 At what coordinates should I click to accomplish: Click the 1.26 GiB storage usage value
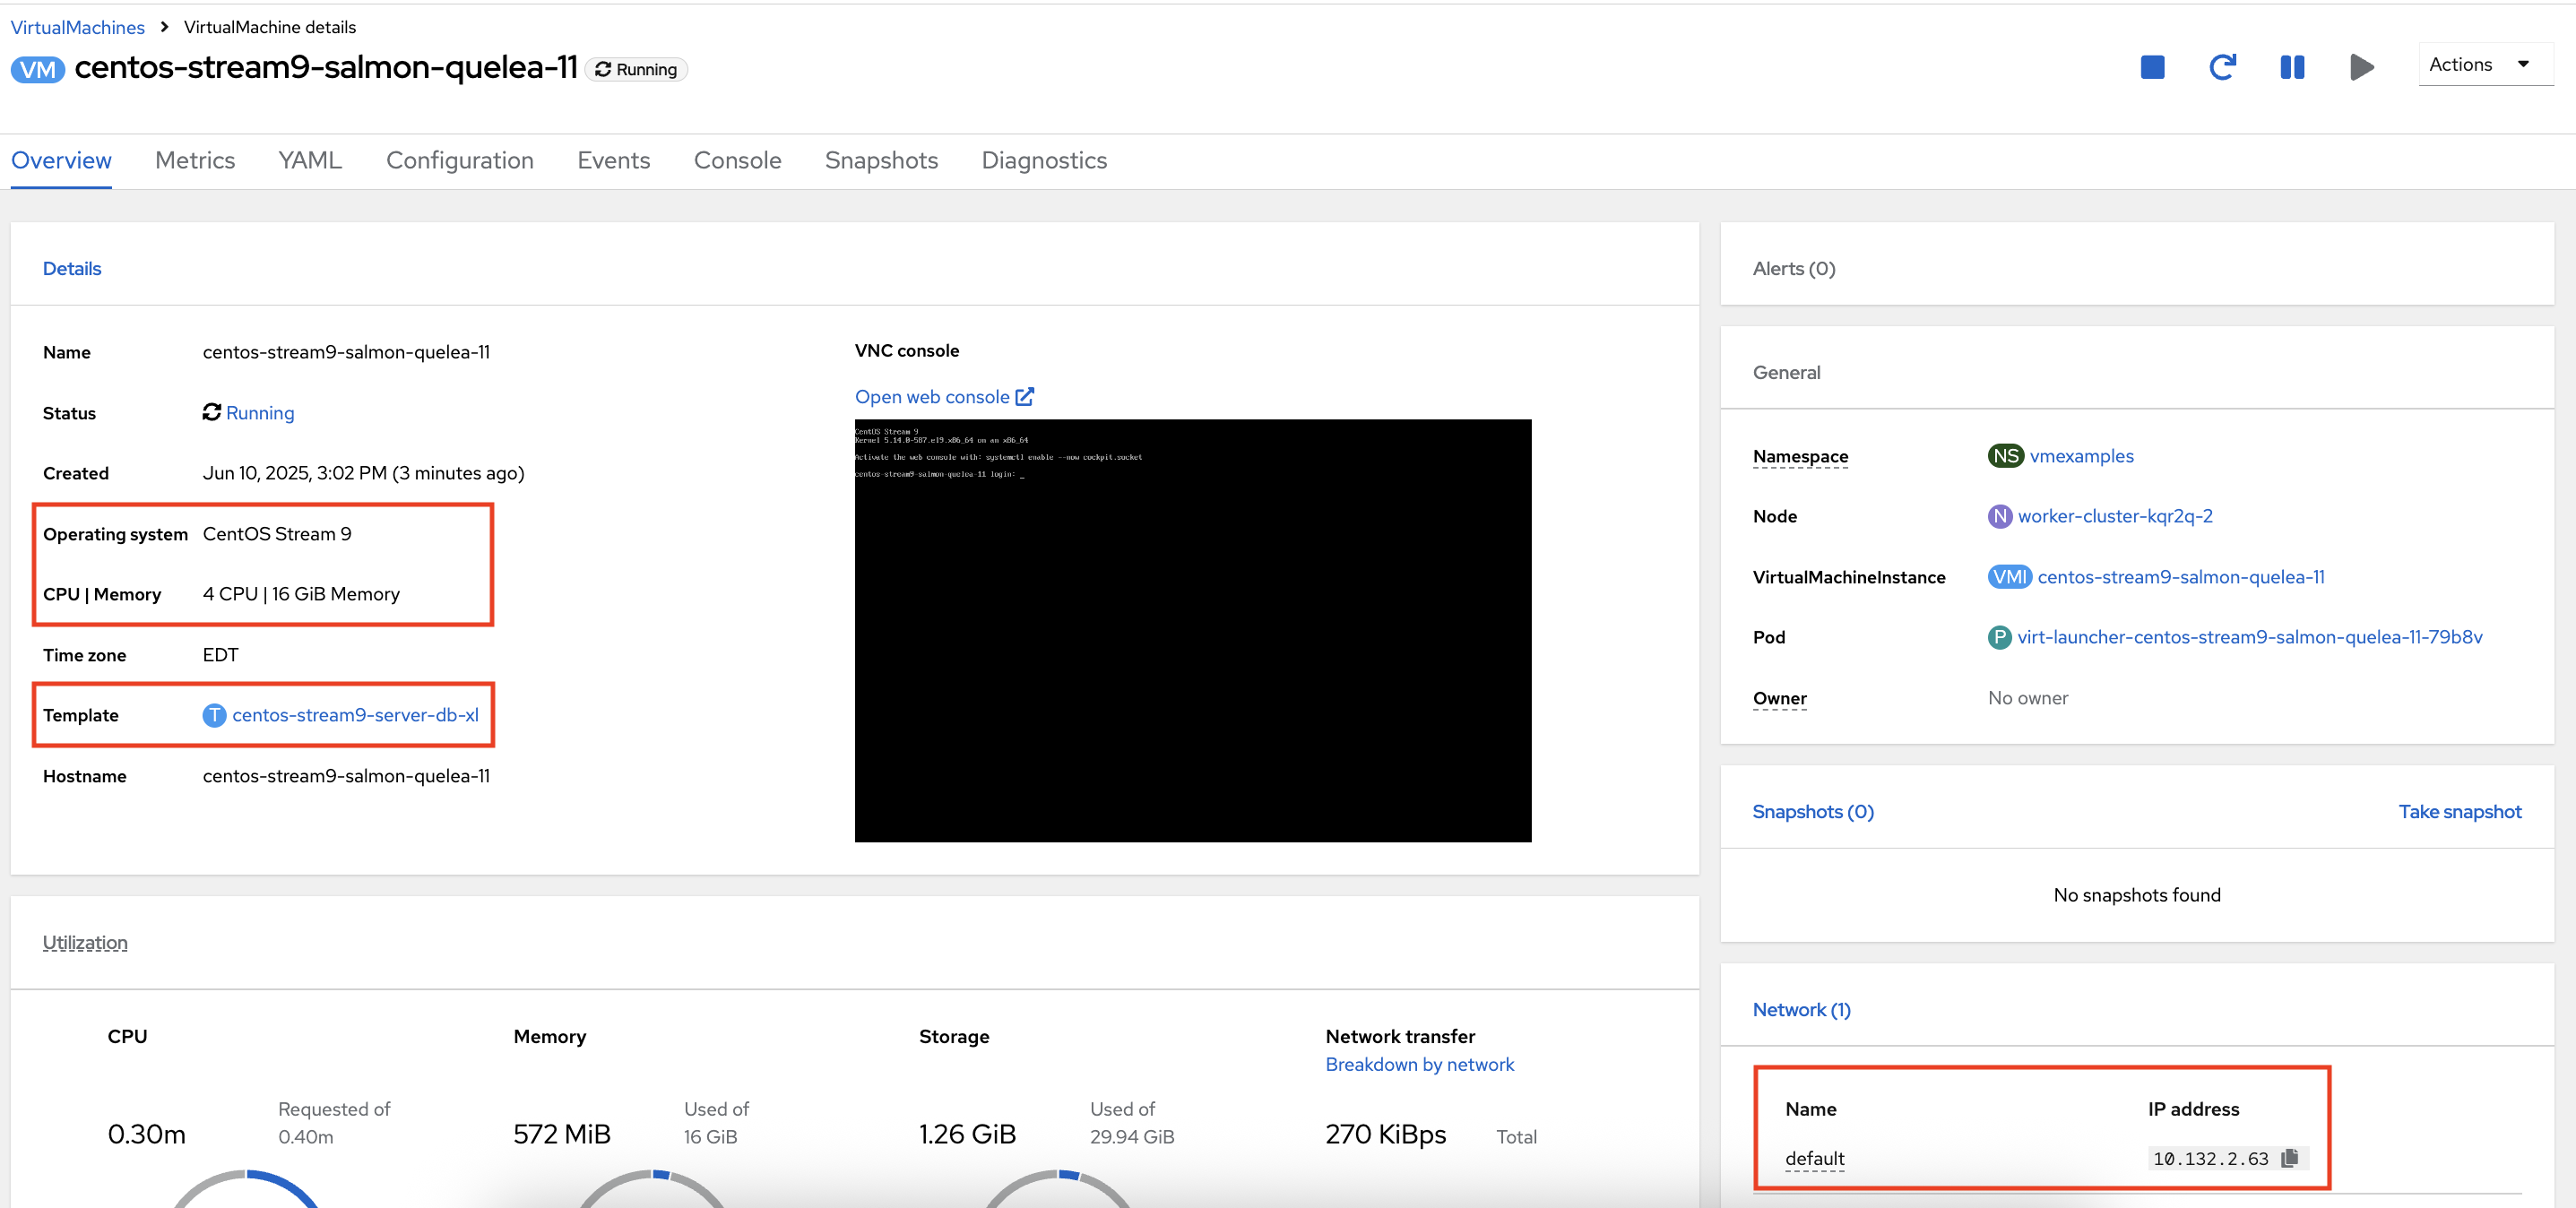click(968, 1134)
